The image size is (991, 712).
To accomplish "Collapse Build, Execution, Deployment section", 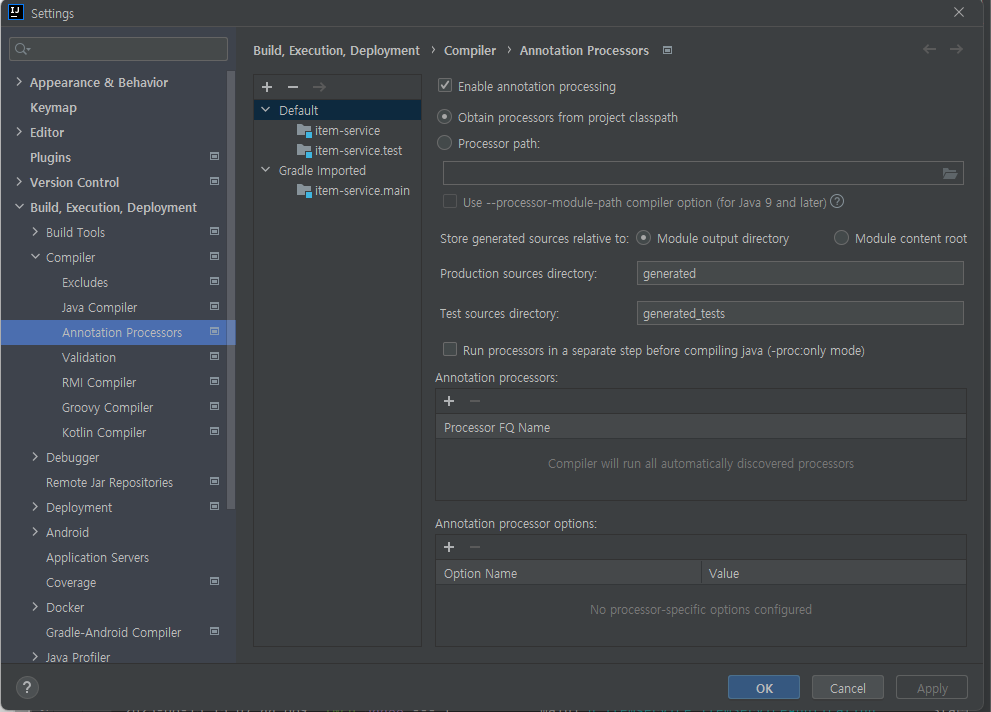I will pos(19,207).
